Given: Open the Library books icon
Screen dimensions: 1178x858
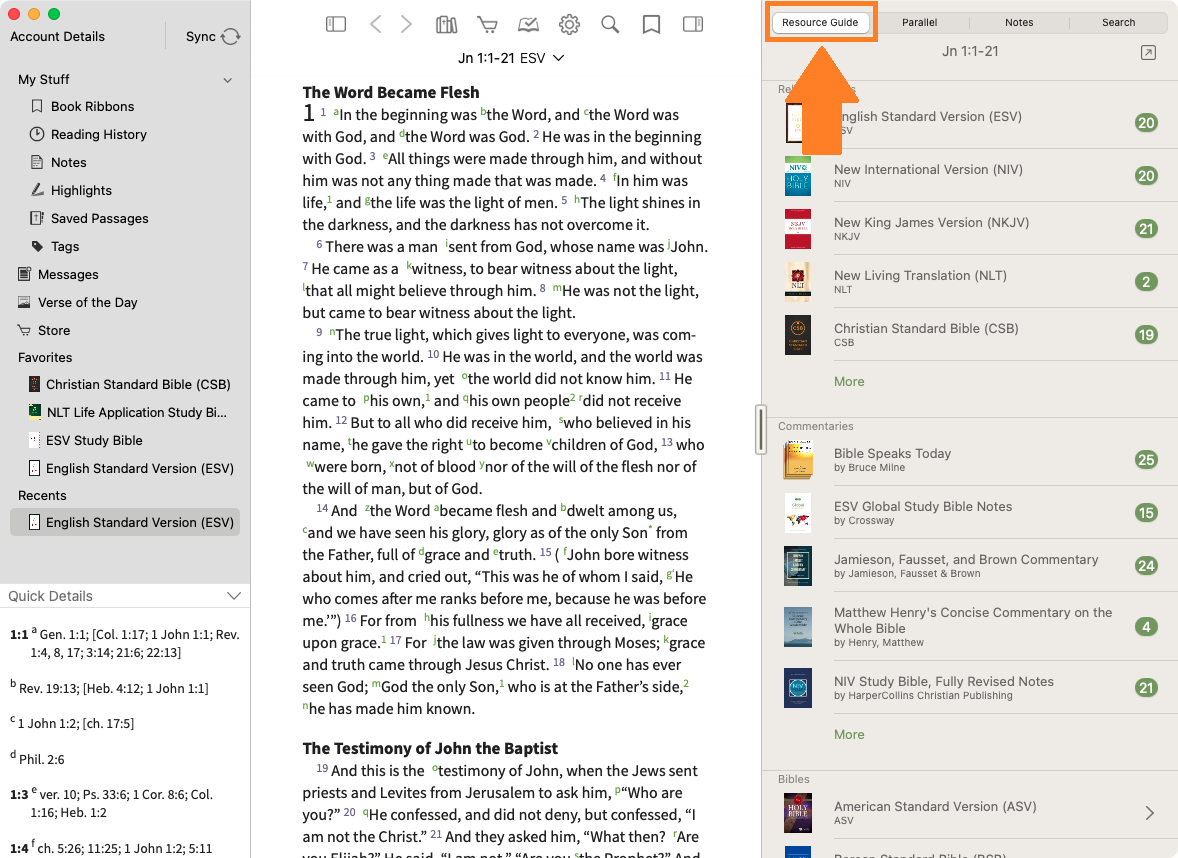Looking at the screenshot, I should (x=446, y=24).
